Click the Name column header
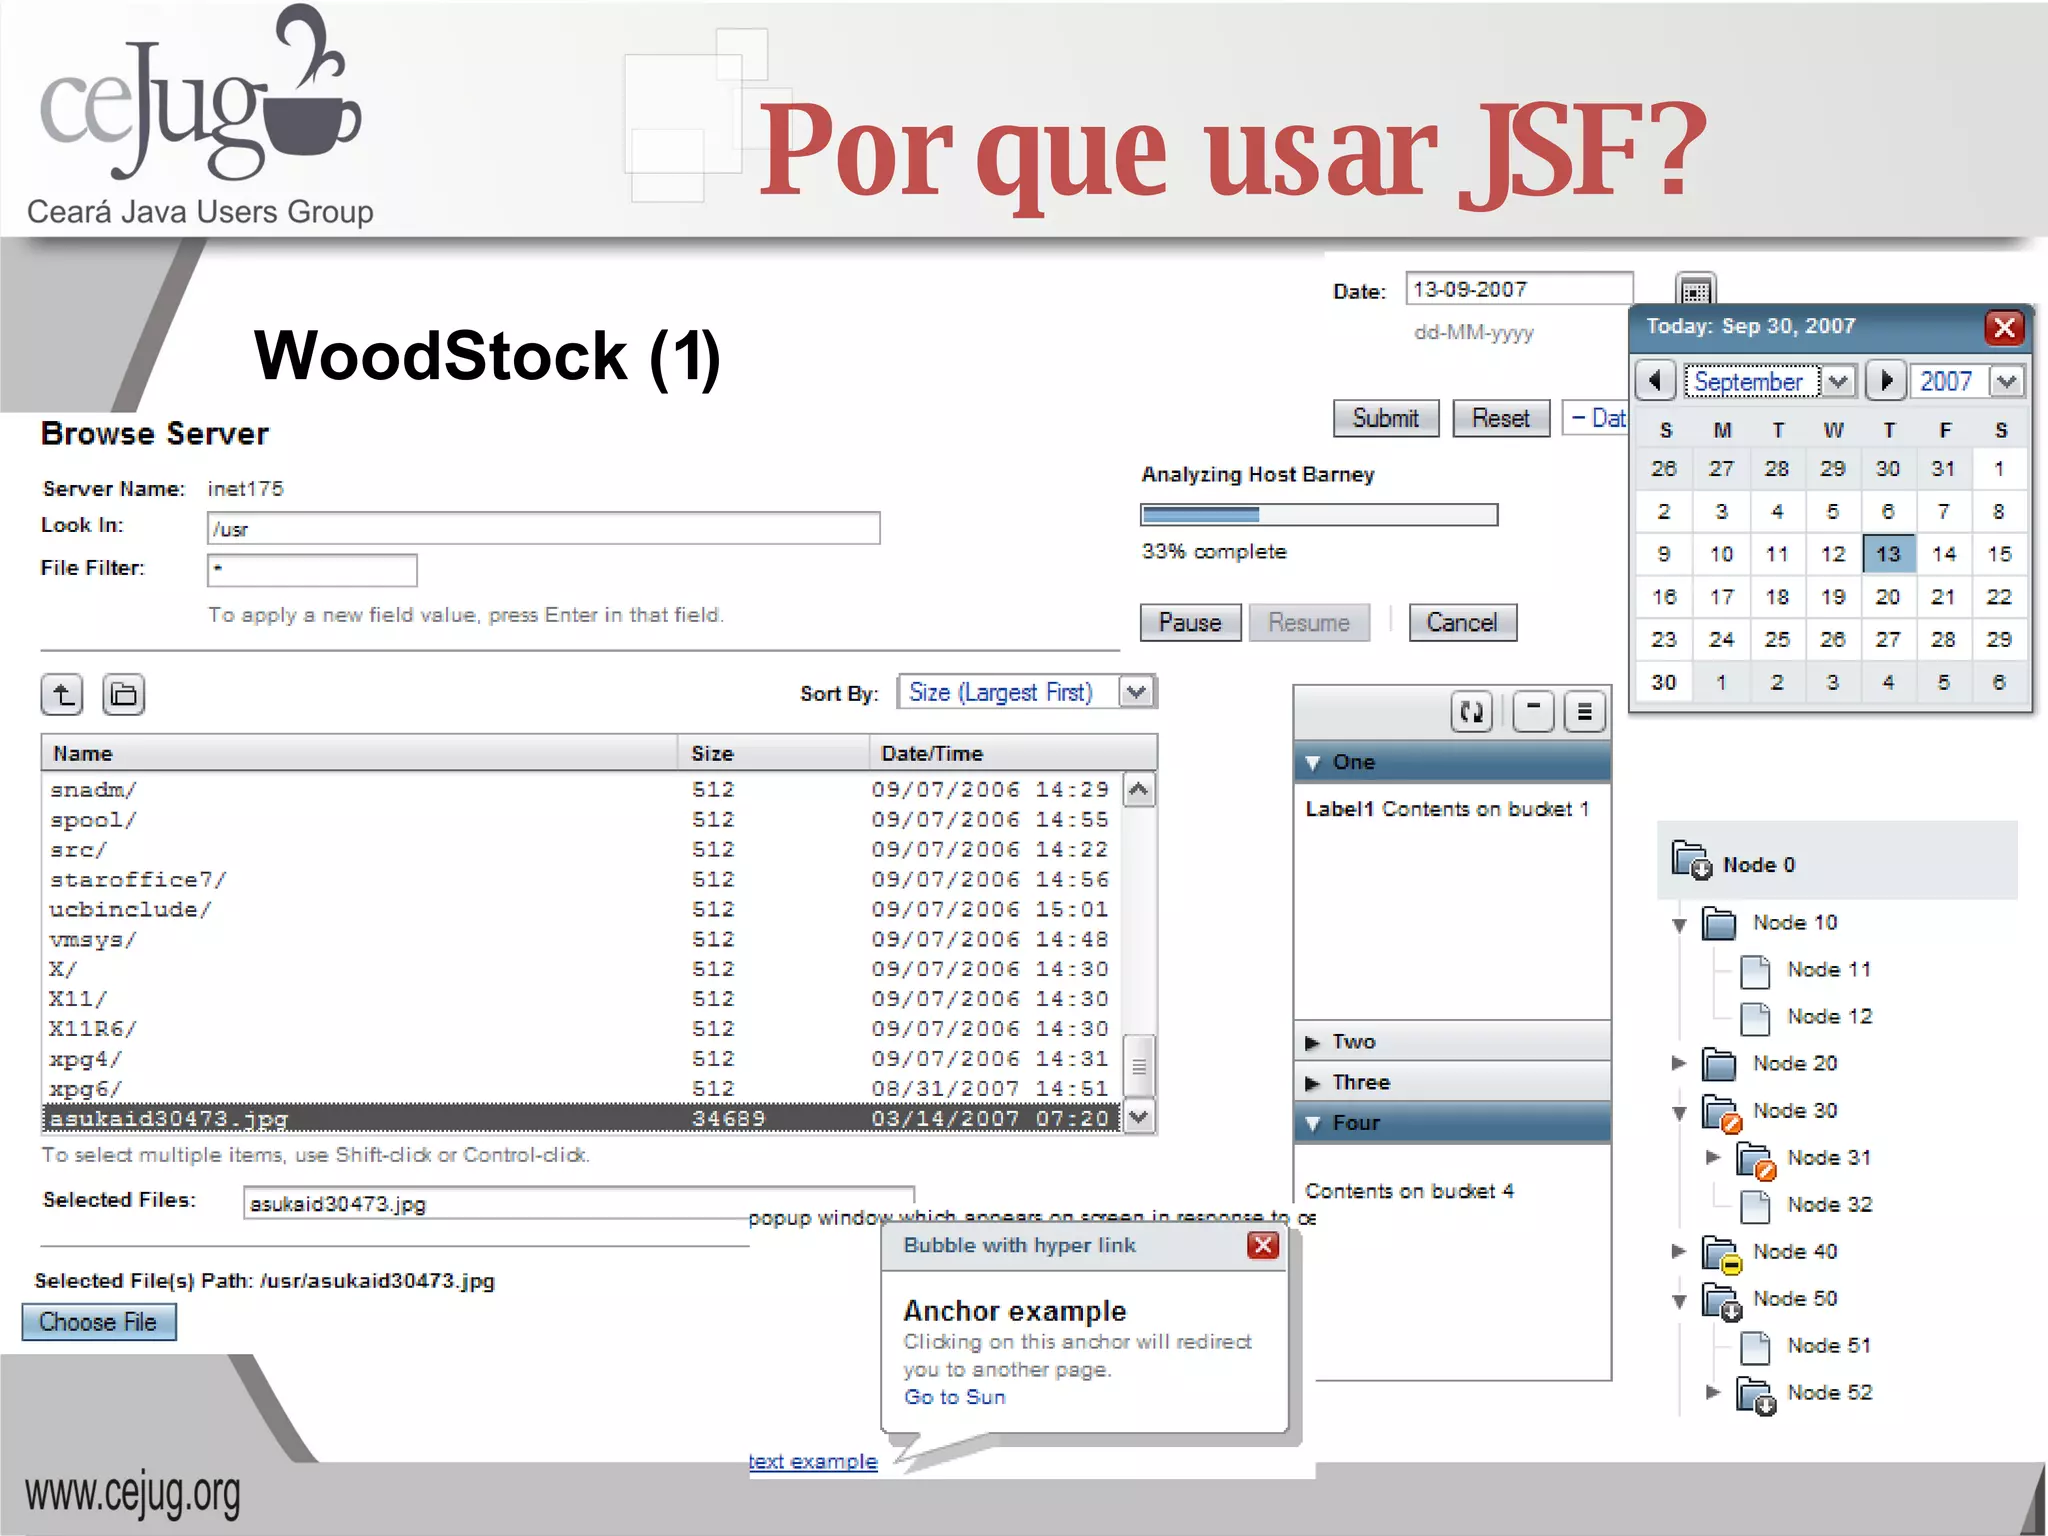Image resolution: width=2048 pixels, height=1536 pixels. click(x=360, y=753)
